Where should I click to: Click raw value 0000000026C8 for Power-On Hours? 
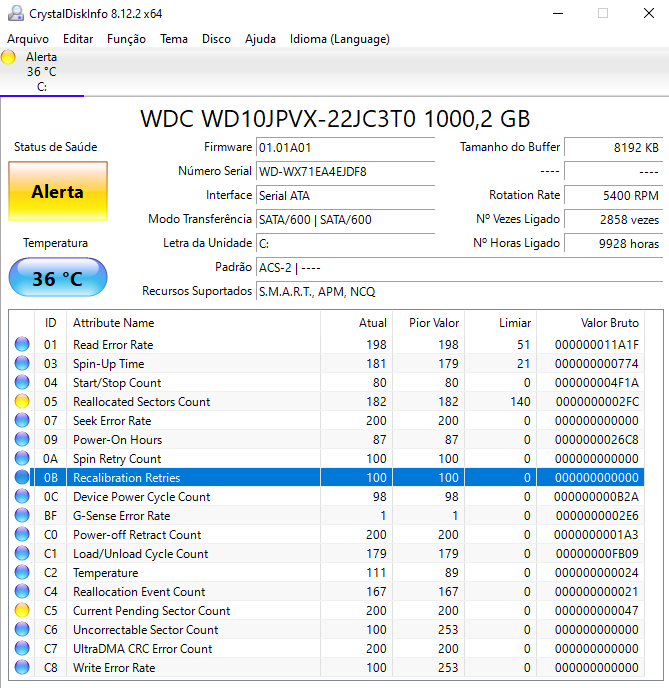point(597,440)
